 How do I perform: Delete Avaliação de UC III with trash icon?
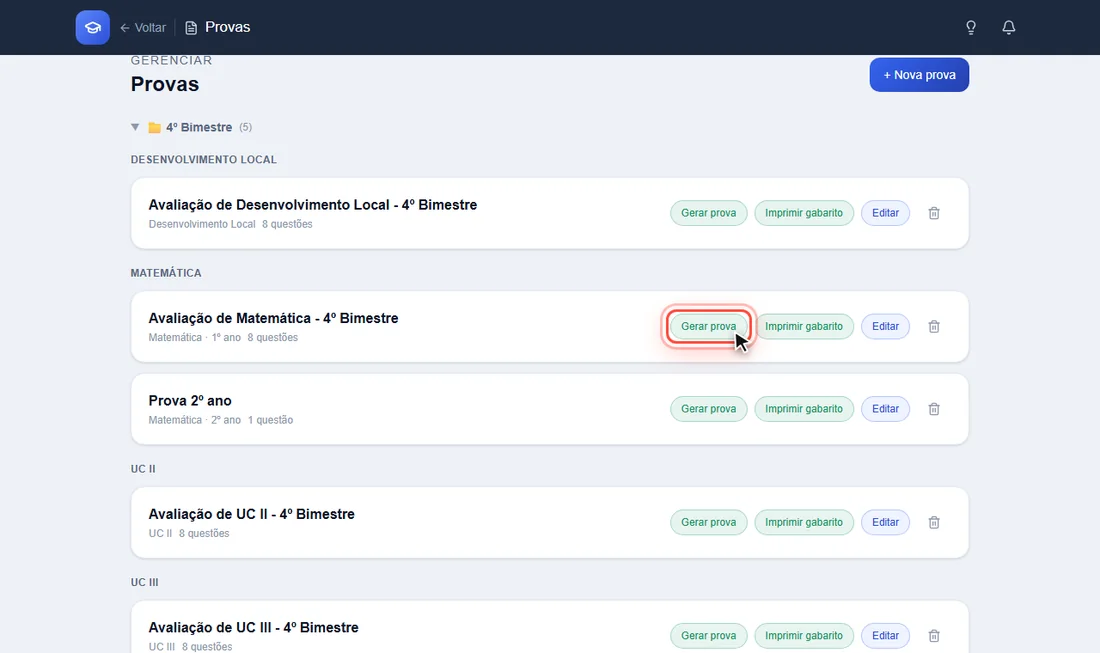click(934, 636)
